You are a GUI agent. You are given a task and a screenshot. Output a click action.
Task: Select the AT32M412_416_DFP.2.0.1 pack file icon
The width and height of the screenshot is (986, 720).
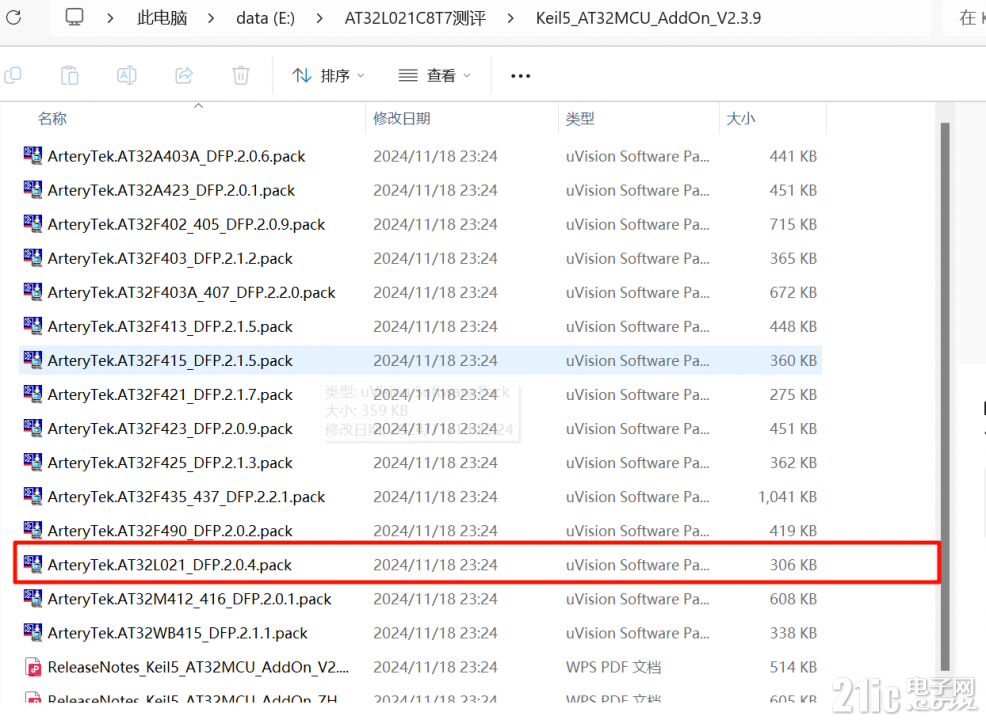[33, 597]
